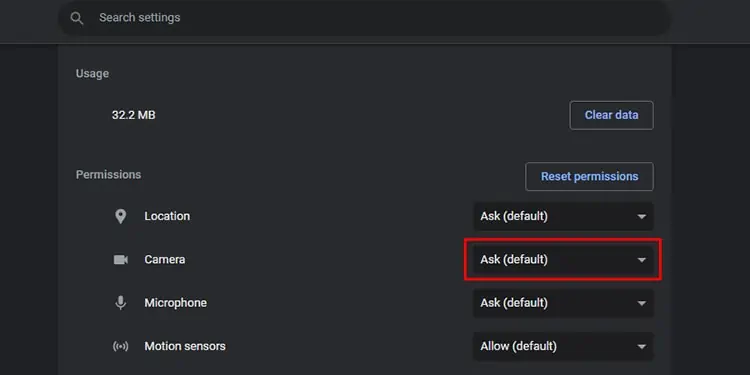This screenshot has height=375, width=750.
Task: Click the Motion sensors signal icon
Action: pyautogui.click(x=121, y=346)
